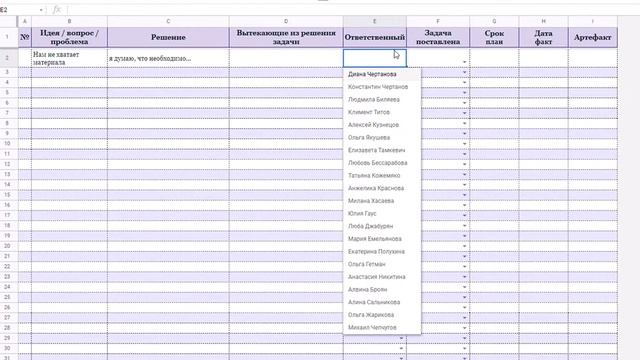Open the Ответственный dropdown in row 29
640x360 pixels.
click(x=401, y=338)
